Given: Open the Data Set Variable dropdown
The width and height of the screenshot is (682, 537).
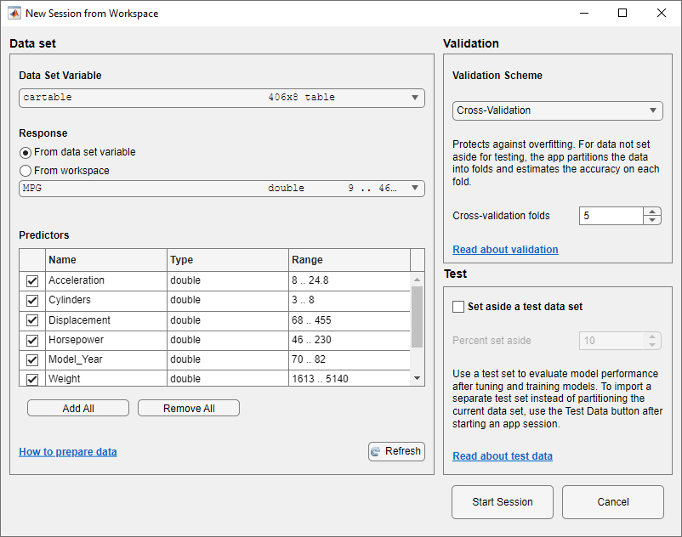Looking at the screenshot, I should 221,98.
